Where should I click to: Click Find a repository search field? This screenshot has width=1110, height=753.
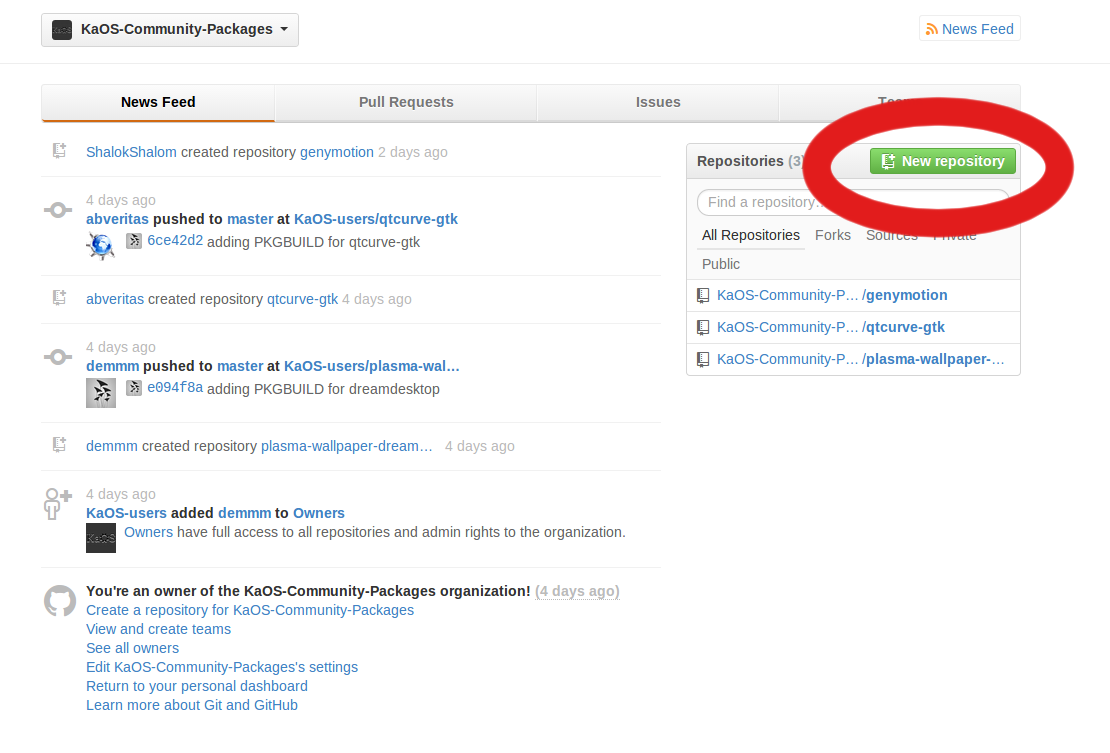tap(853, 202)
